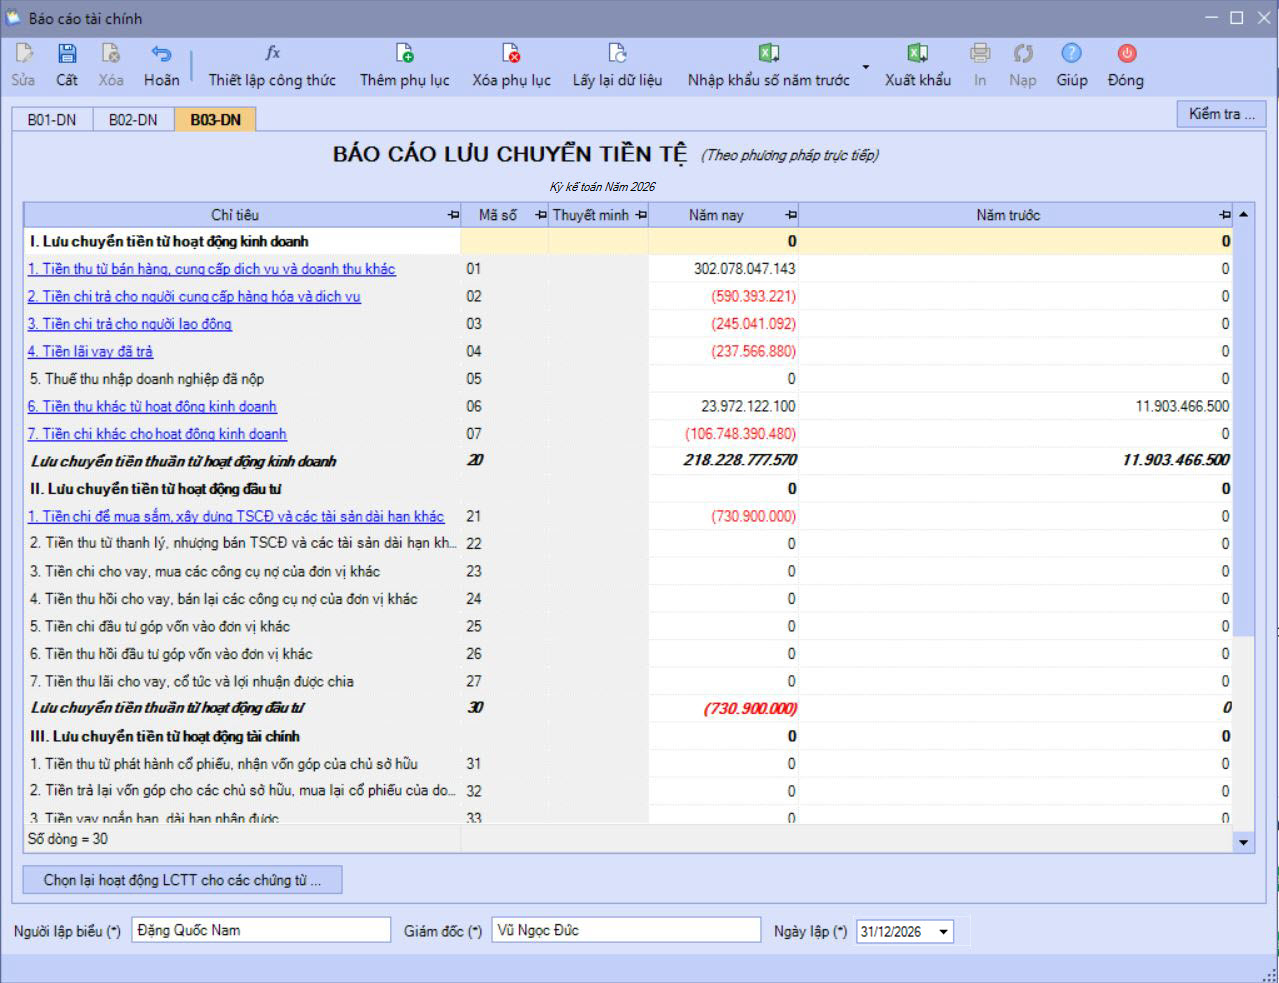Toggle pin on Năm trước column header
The height and width of the screenshot is (983, 1279).
tap(1225, 215)
